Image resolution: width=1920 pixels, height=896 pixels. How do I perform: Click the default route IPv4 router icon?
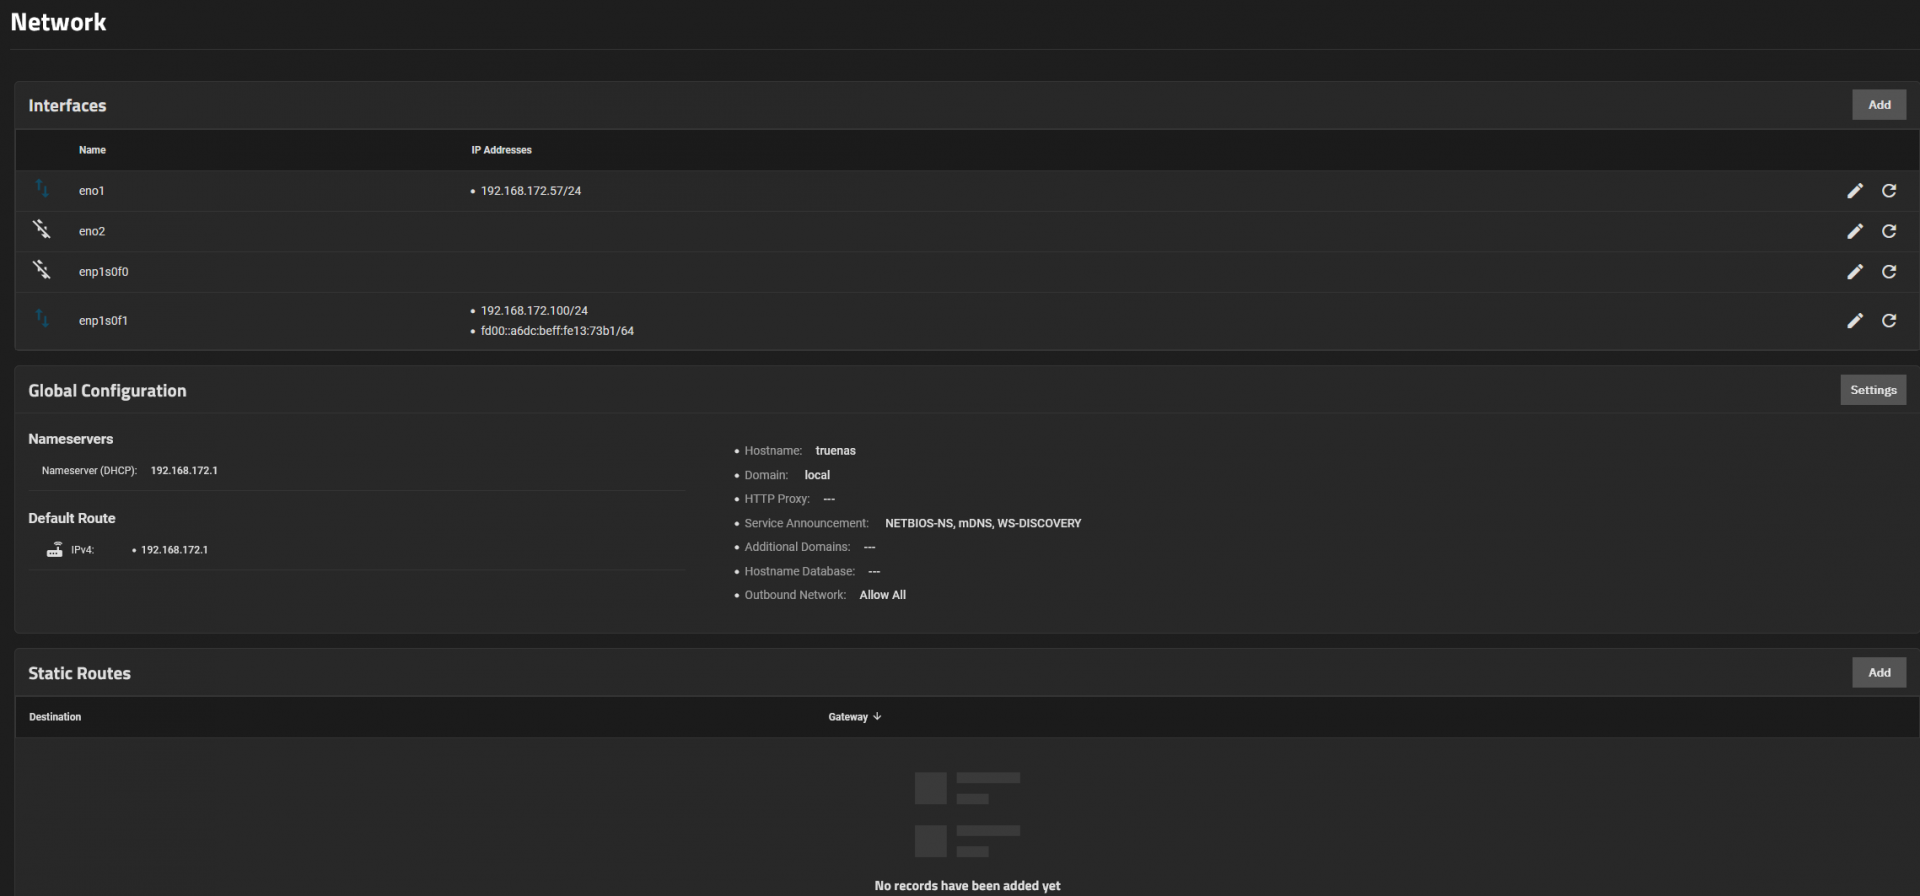(55, 550)
